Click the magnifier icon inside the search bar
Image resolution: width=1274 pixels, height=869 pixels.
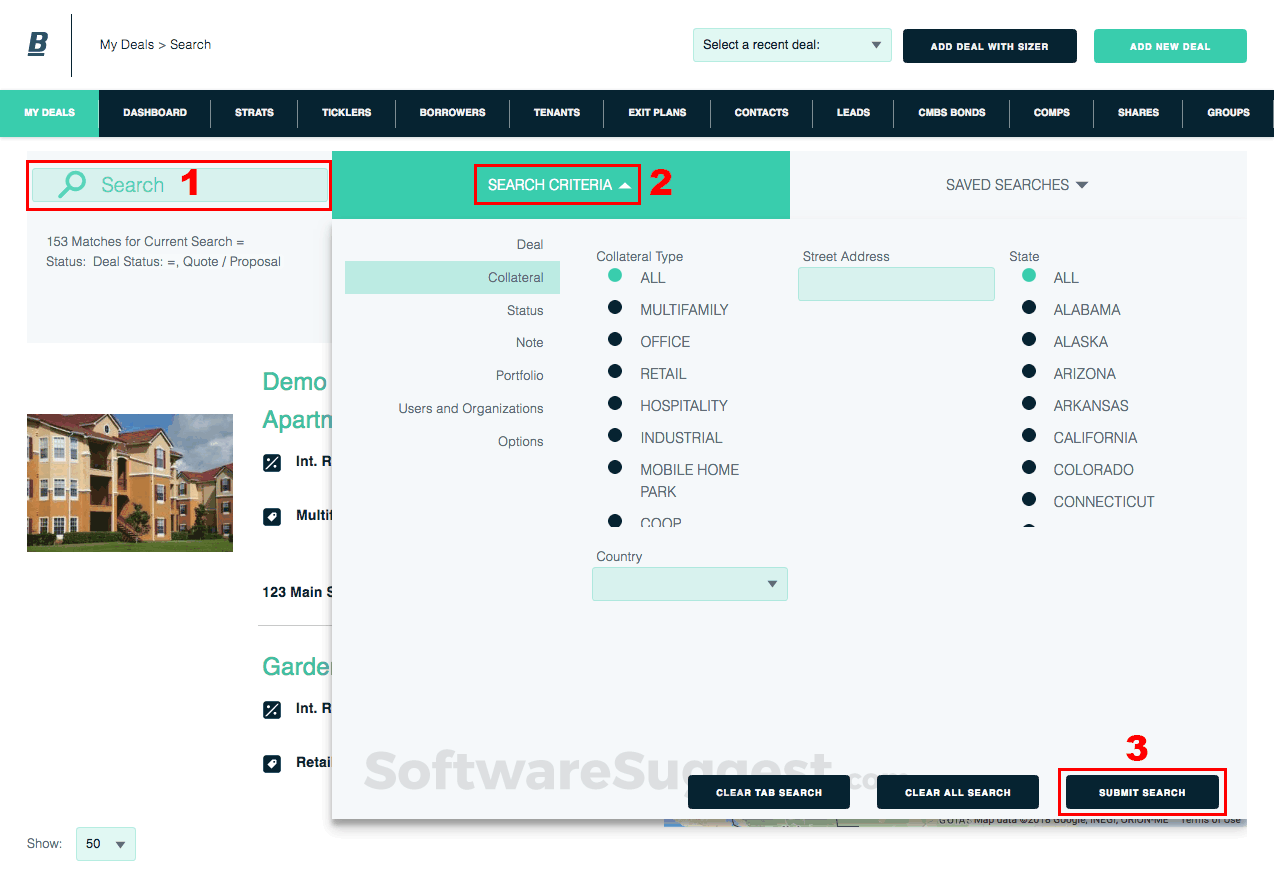(x=69, y=184)
